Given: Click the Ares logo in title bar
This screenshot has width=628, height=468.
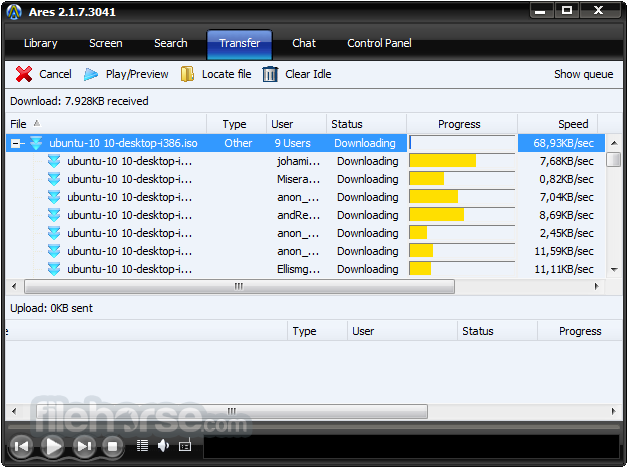Looking at the screenshot, I should coord(14,12).
